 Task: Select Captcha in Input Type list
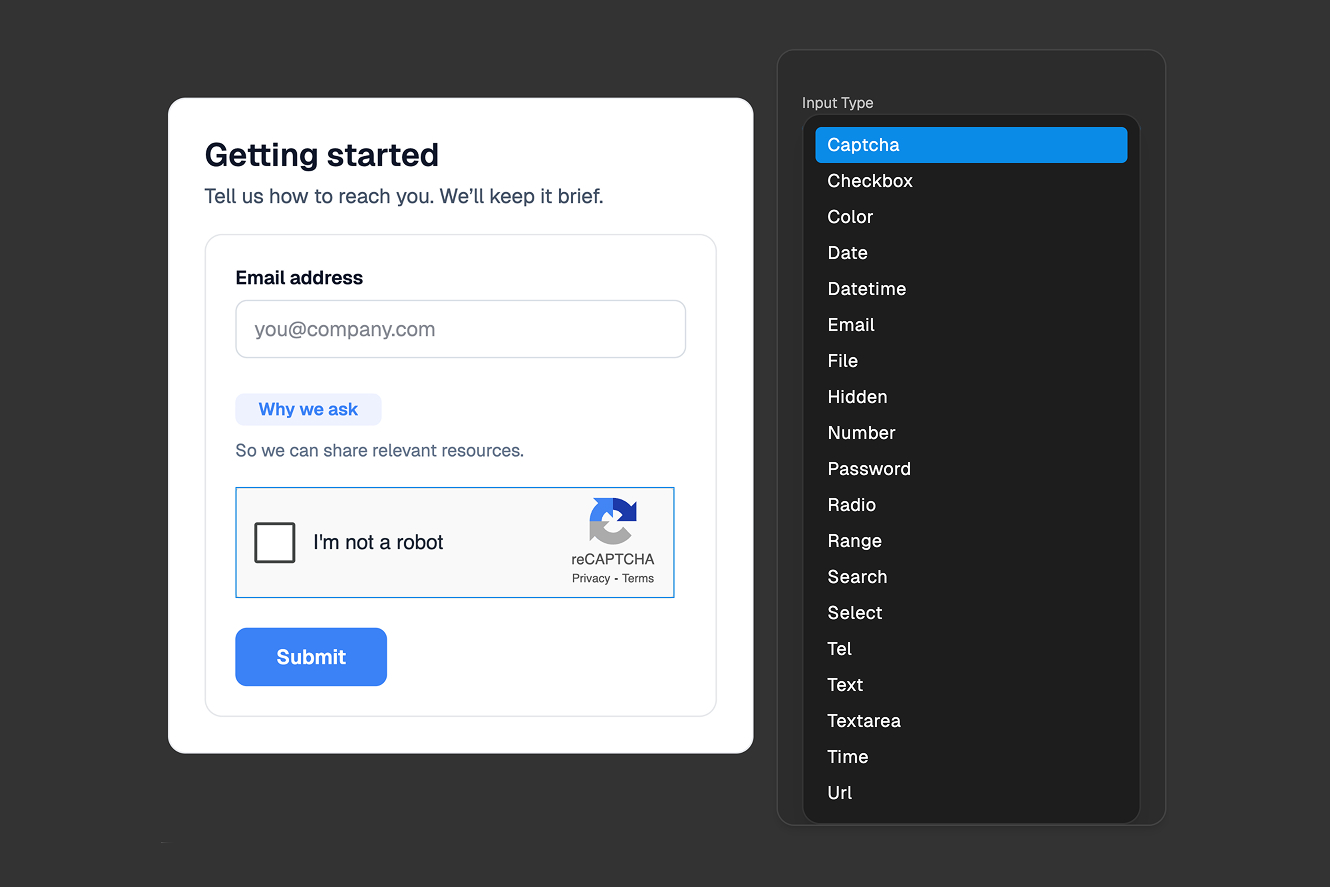click(x=971, y=145)
